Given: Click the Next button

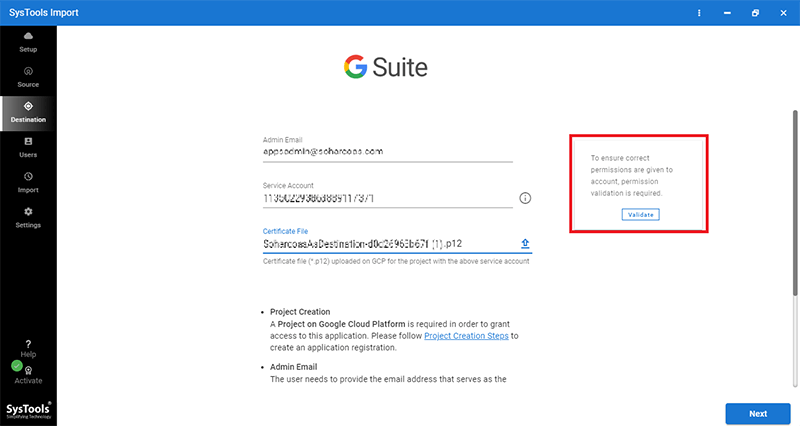Looking at the screenshot, I should (758, 414).
